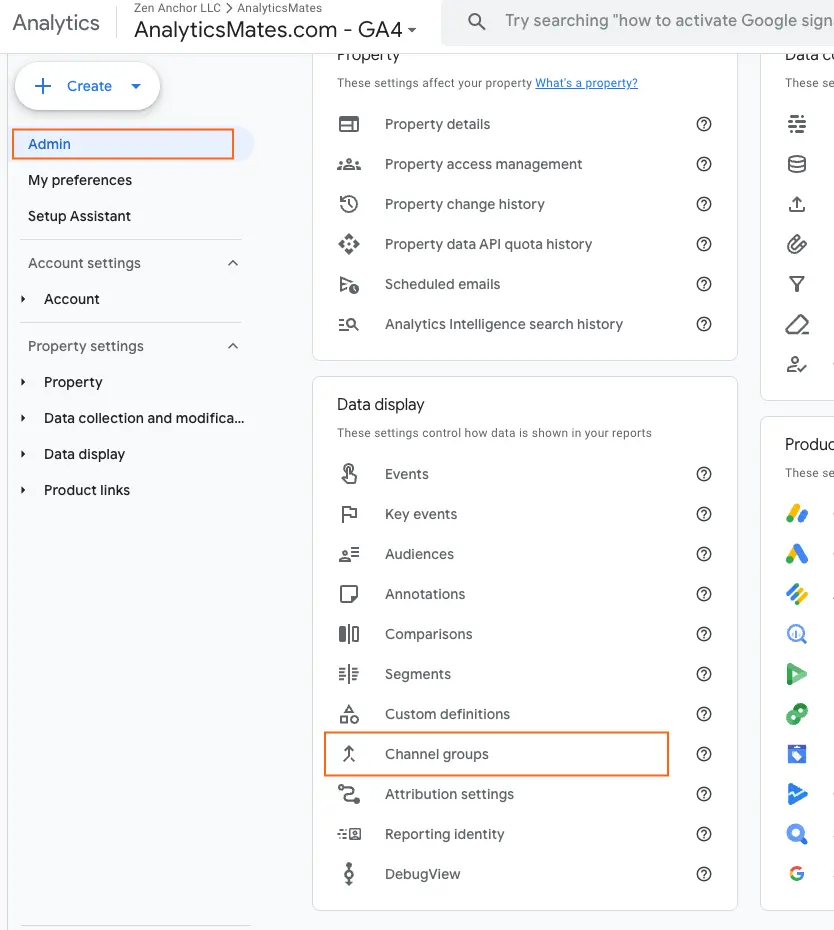Click the AdSense product link icon

click(x=797, y=514)
